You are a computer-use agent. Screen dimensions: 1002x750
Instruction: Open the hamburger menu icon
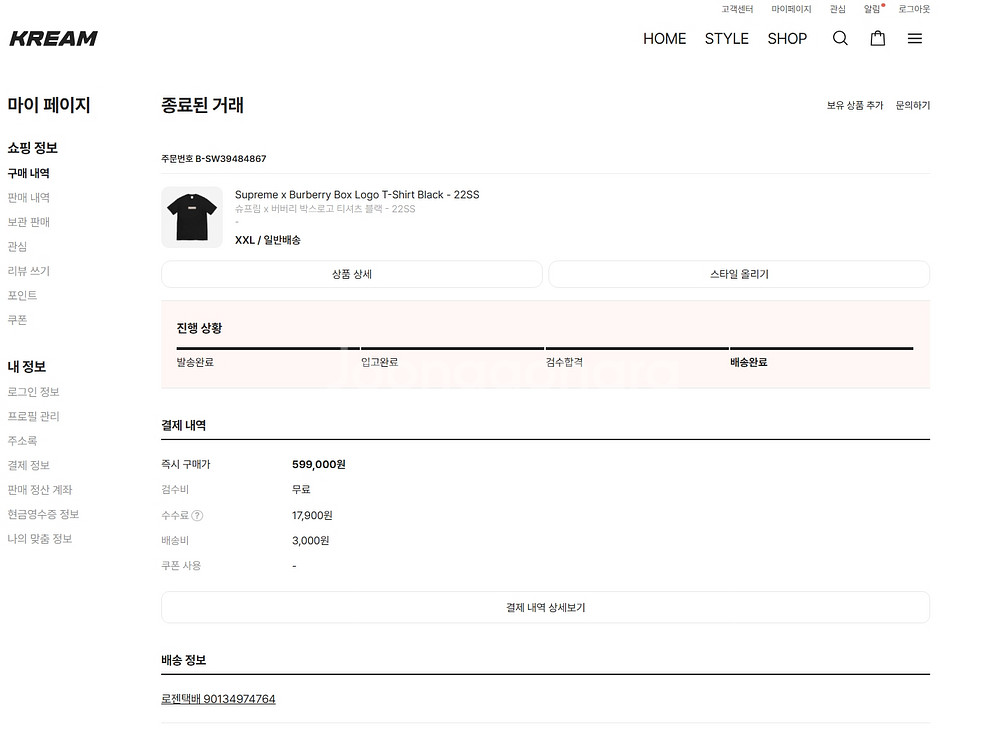914,39
